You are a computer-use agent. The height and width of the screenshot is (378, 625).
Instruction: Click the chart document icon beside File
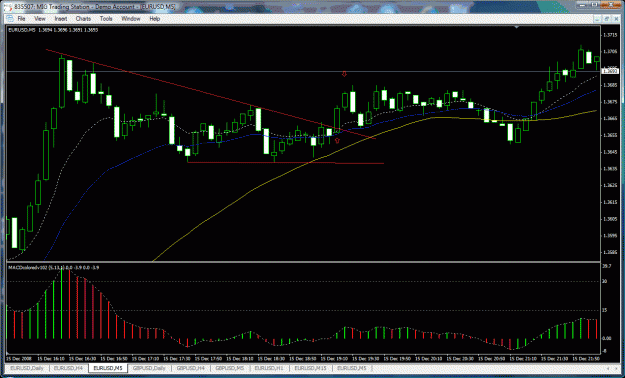[10, 19]
